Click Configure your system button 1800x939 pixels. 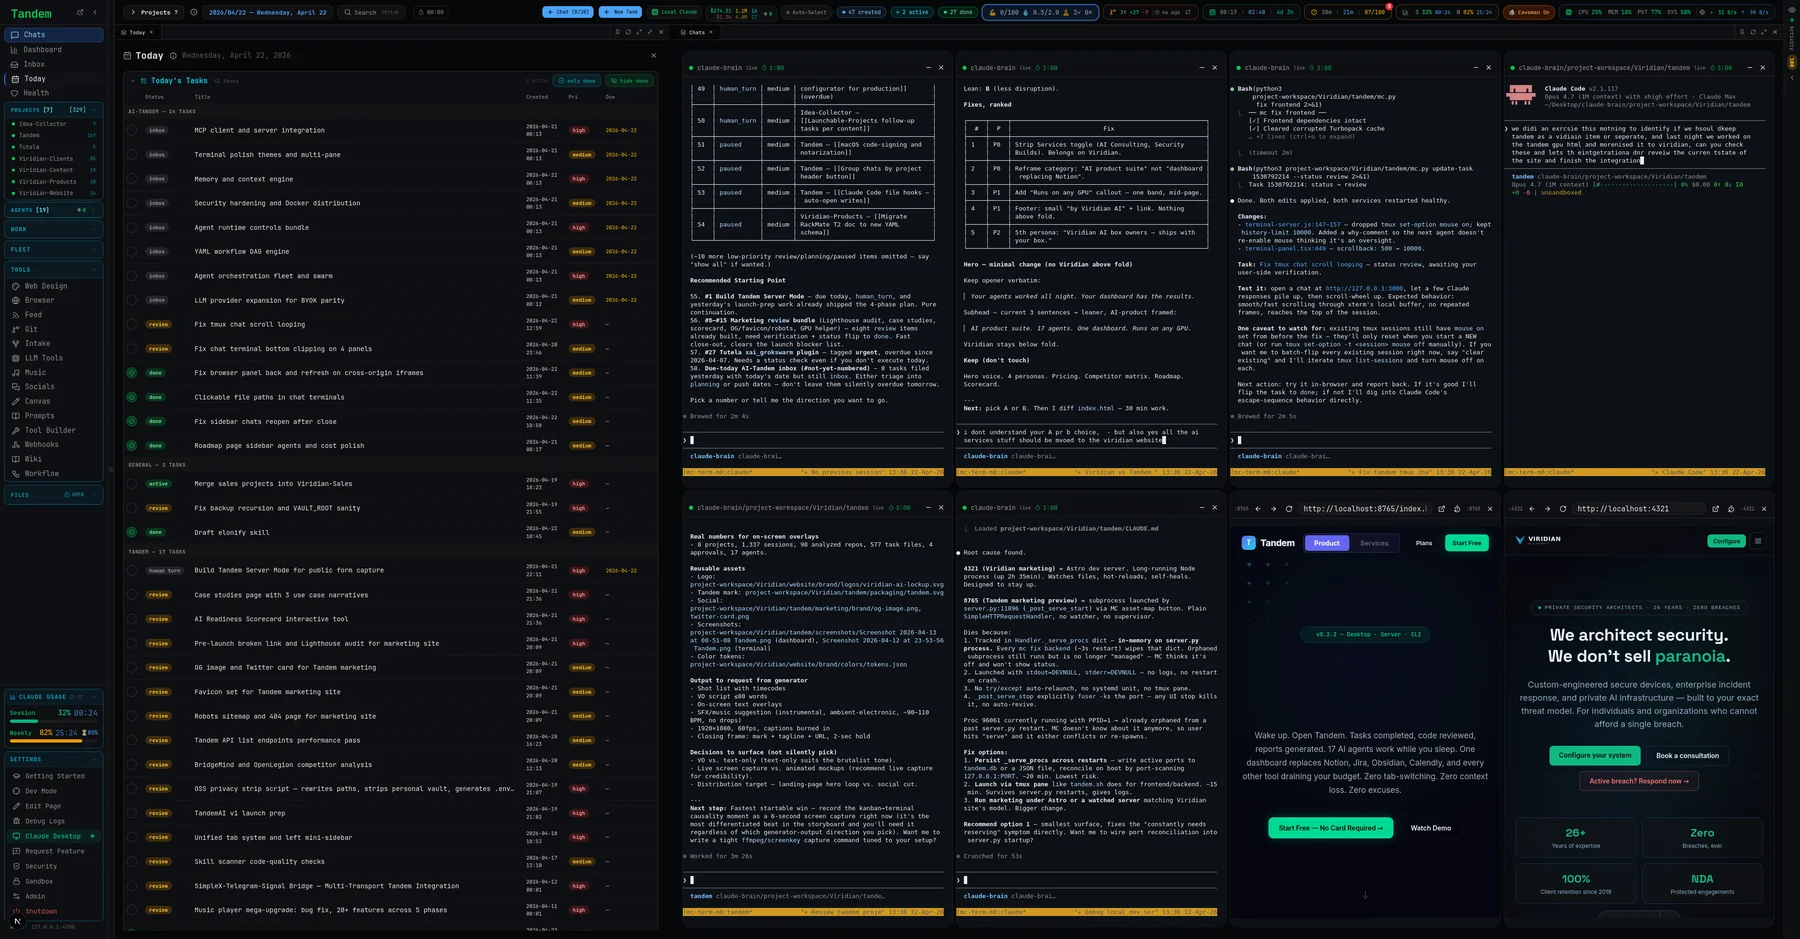1595,756
